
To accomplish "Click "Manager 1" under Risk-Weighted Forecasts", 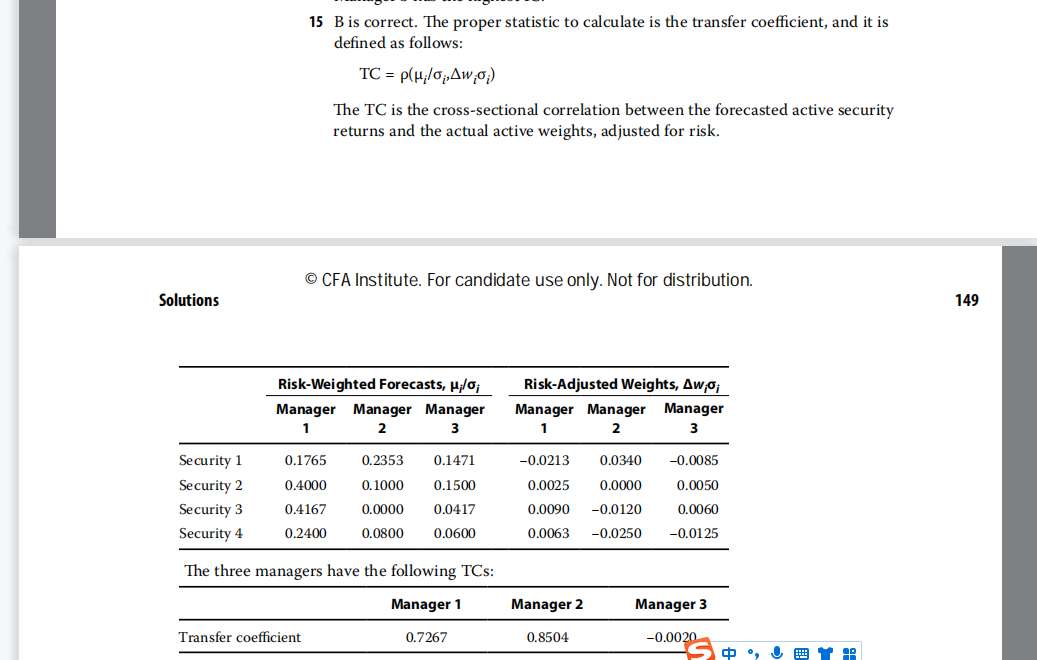I will tap(306, 419).
